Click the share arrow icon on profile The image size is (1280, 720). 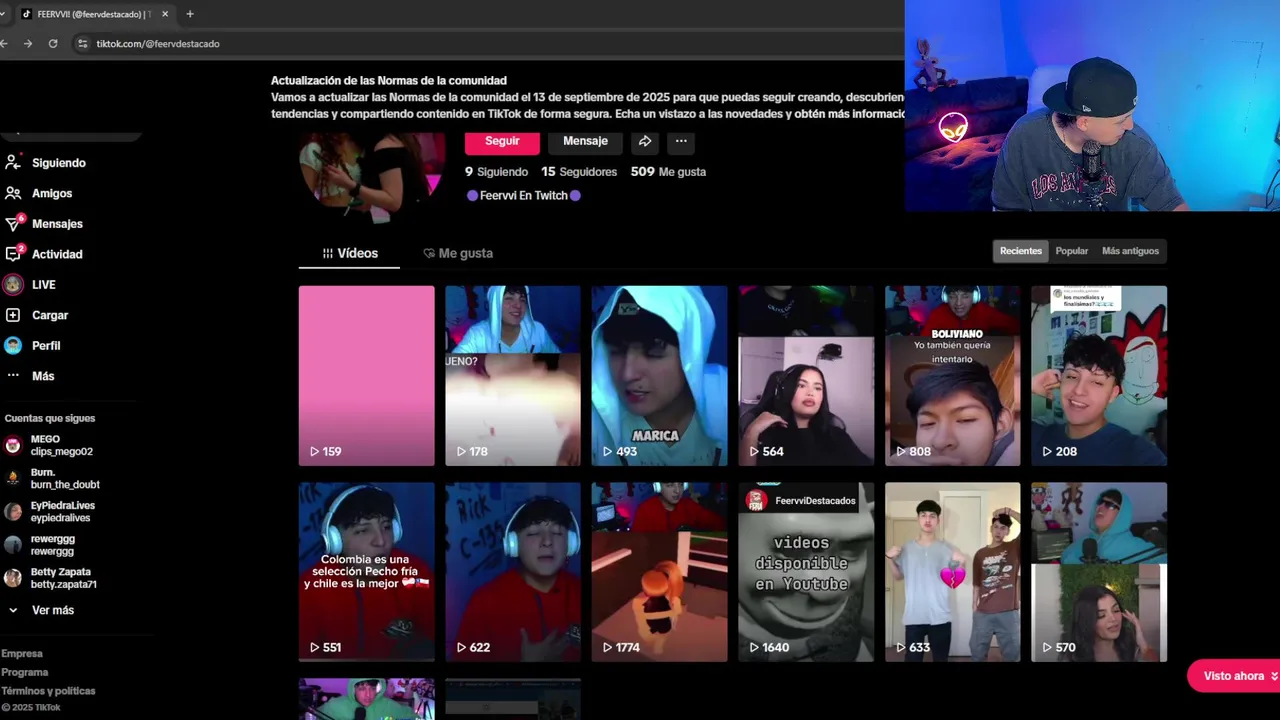[645, 141]
